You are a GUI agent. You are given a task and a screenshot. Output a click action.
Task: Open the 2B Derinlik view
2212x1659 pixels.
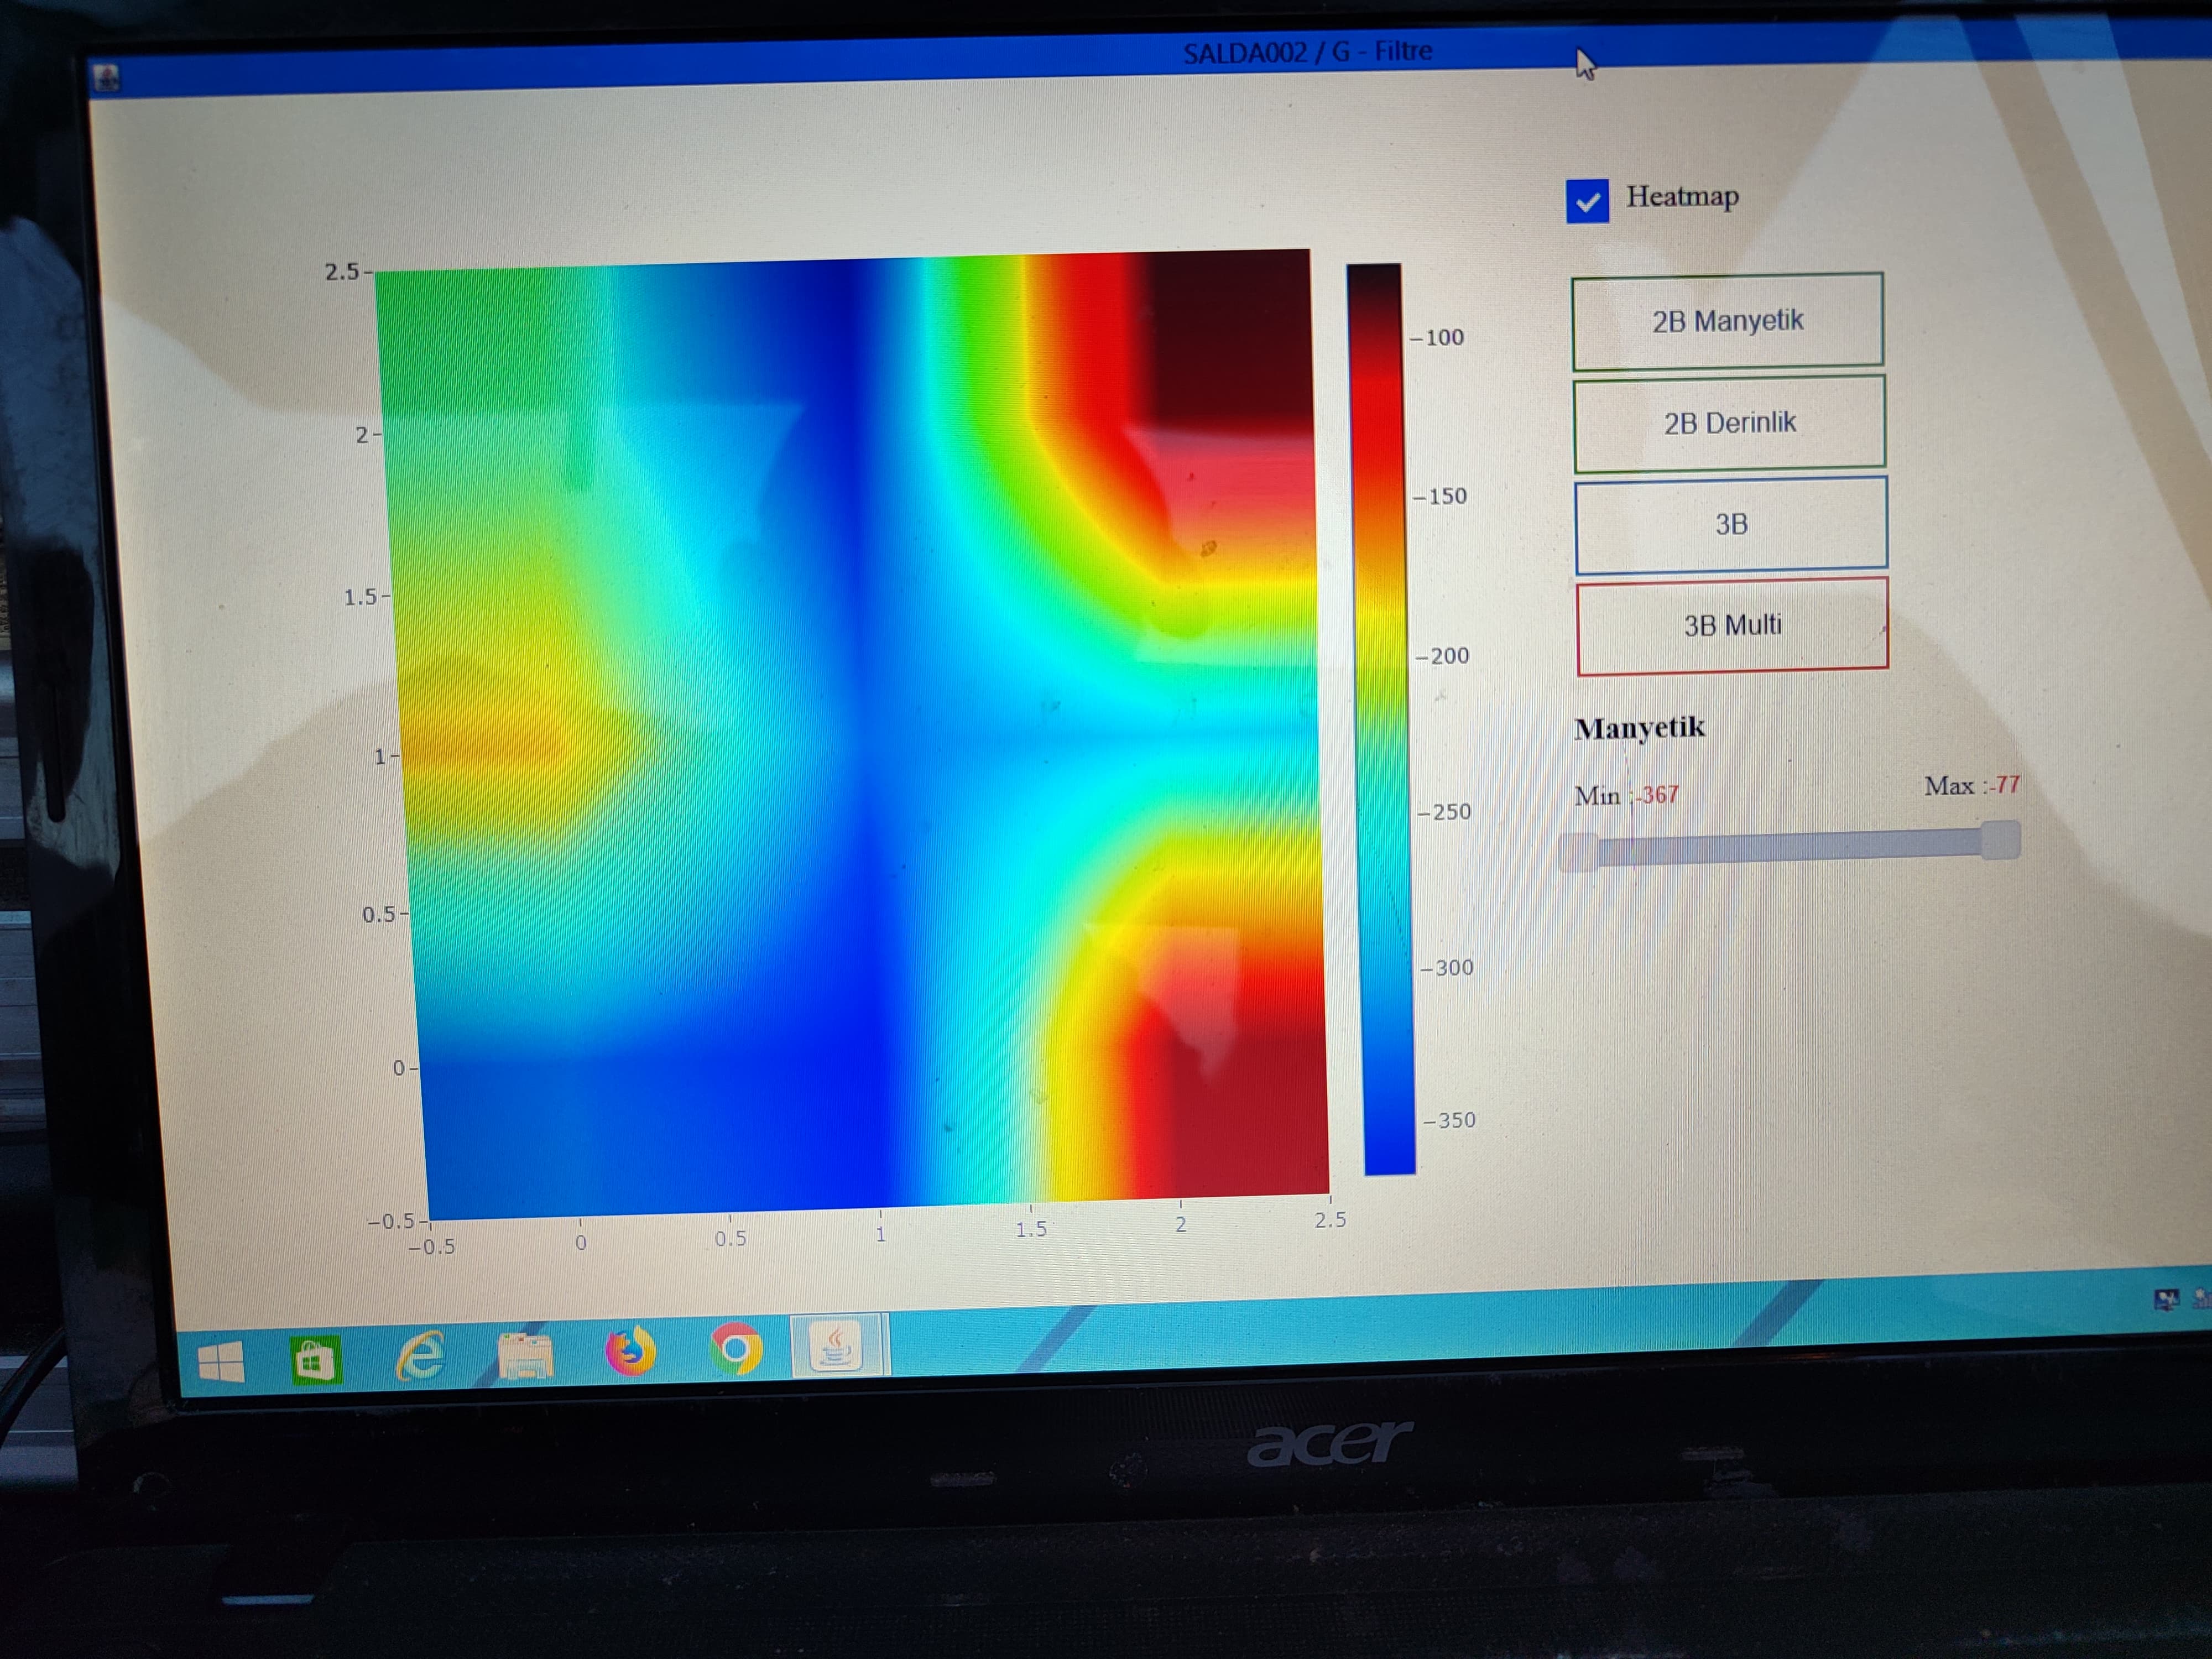pyautogui.click(x=1729, y=423)
